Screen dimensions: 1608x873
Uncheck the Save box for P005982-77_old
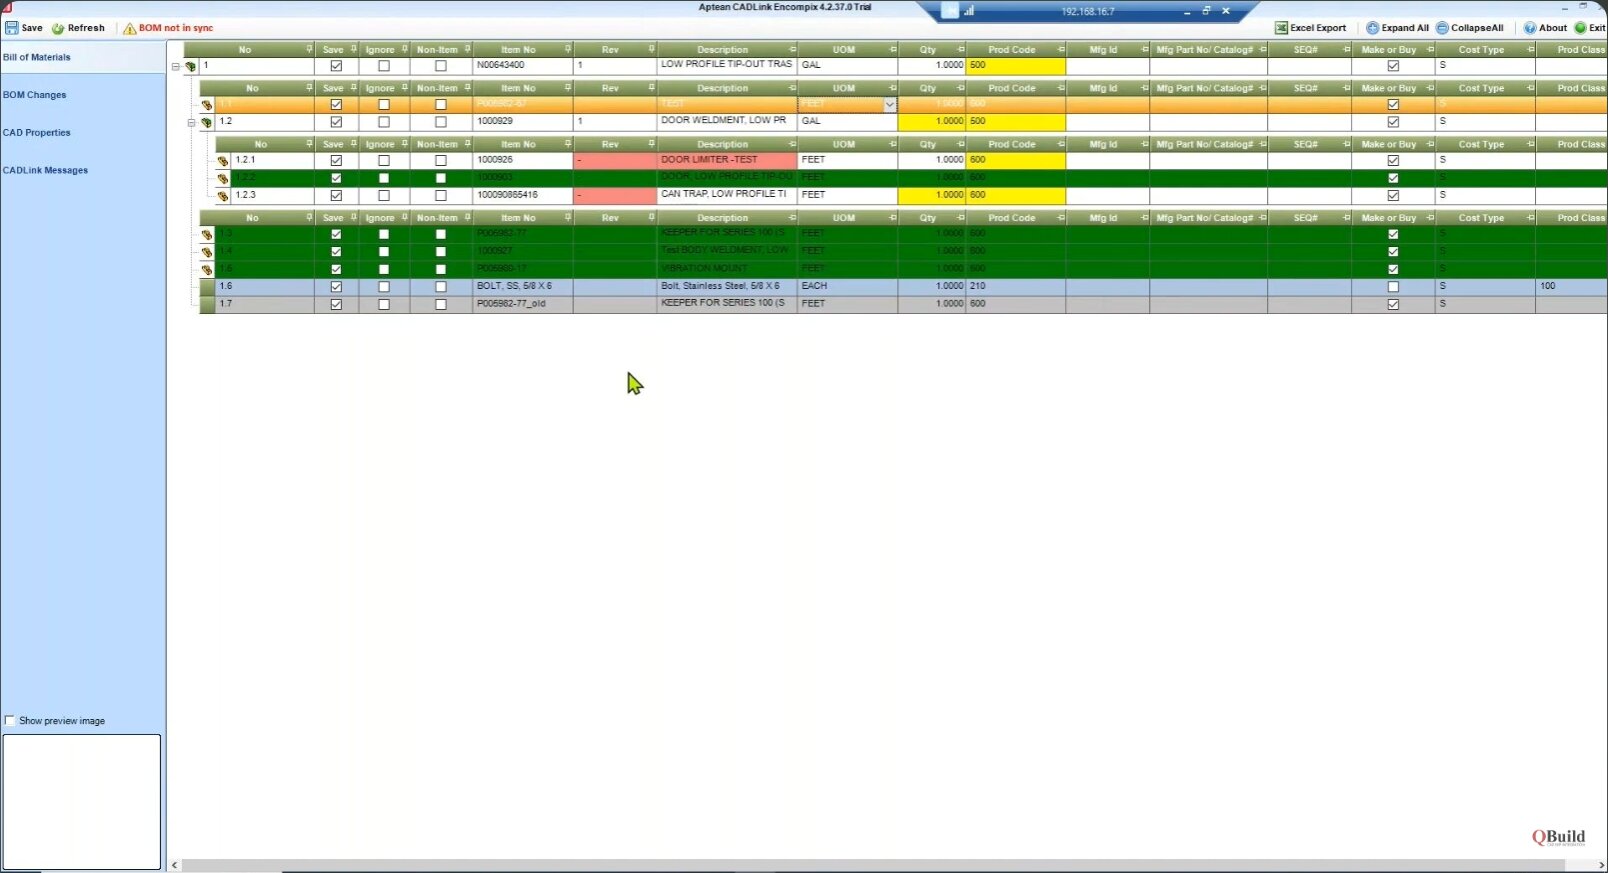(336, 304)
